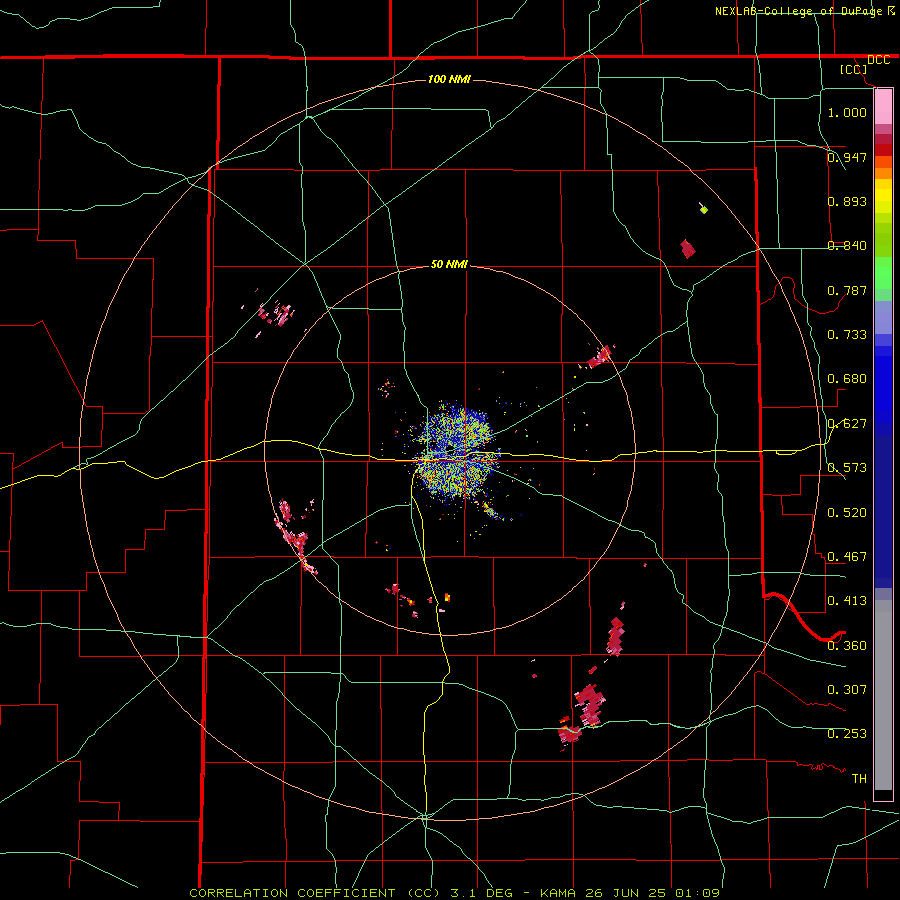Select the 1.000 legend value

(847, 112)
